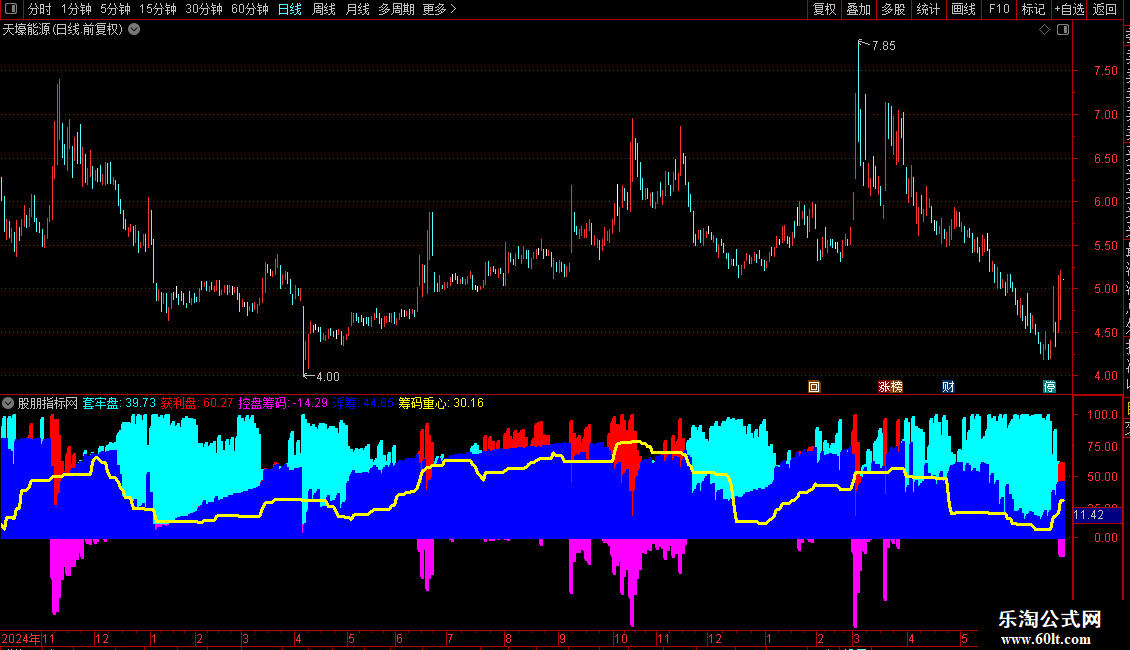Click the 4.00 low price label
The width and height of the screenshot is (1130, 650).
328,377
